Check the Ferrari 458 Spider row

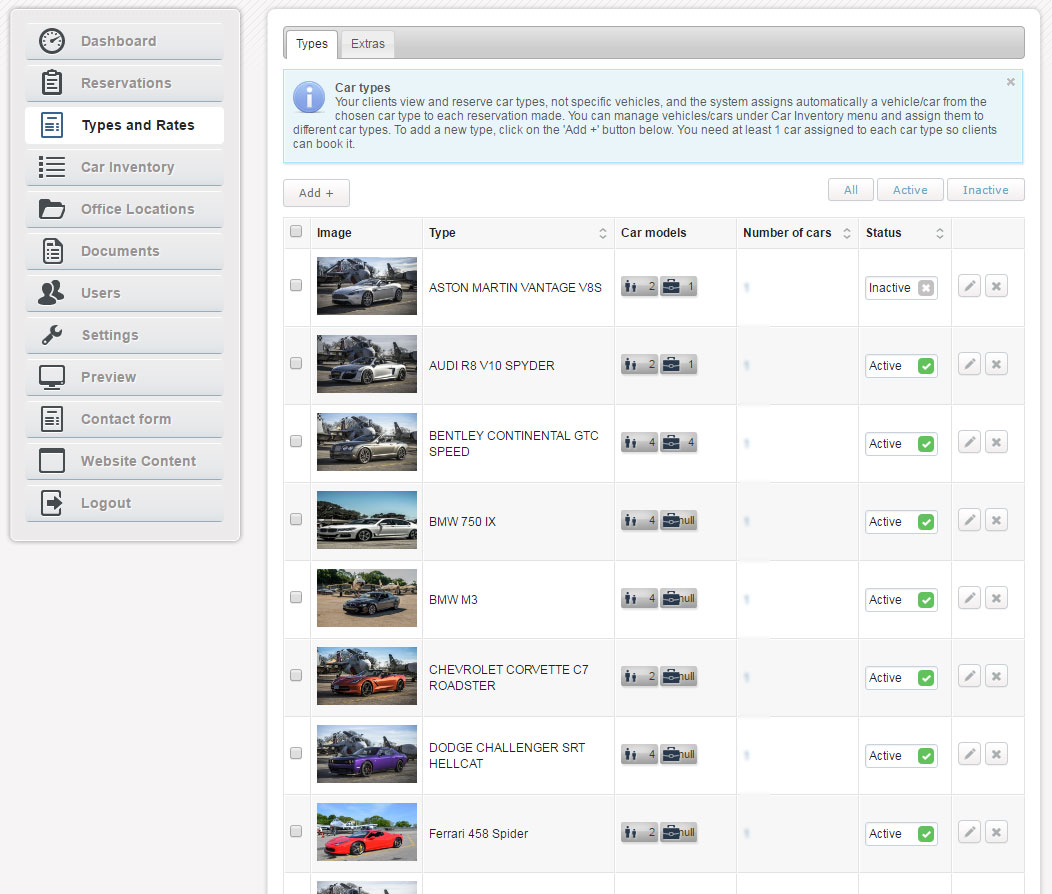click(x=296, y=831)
